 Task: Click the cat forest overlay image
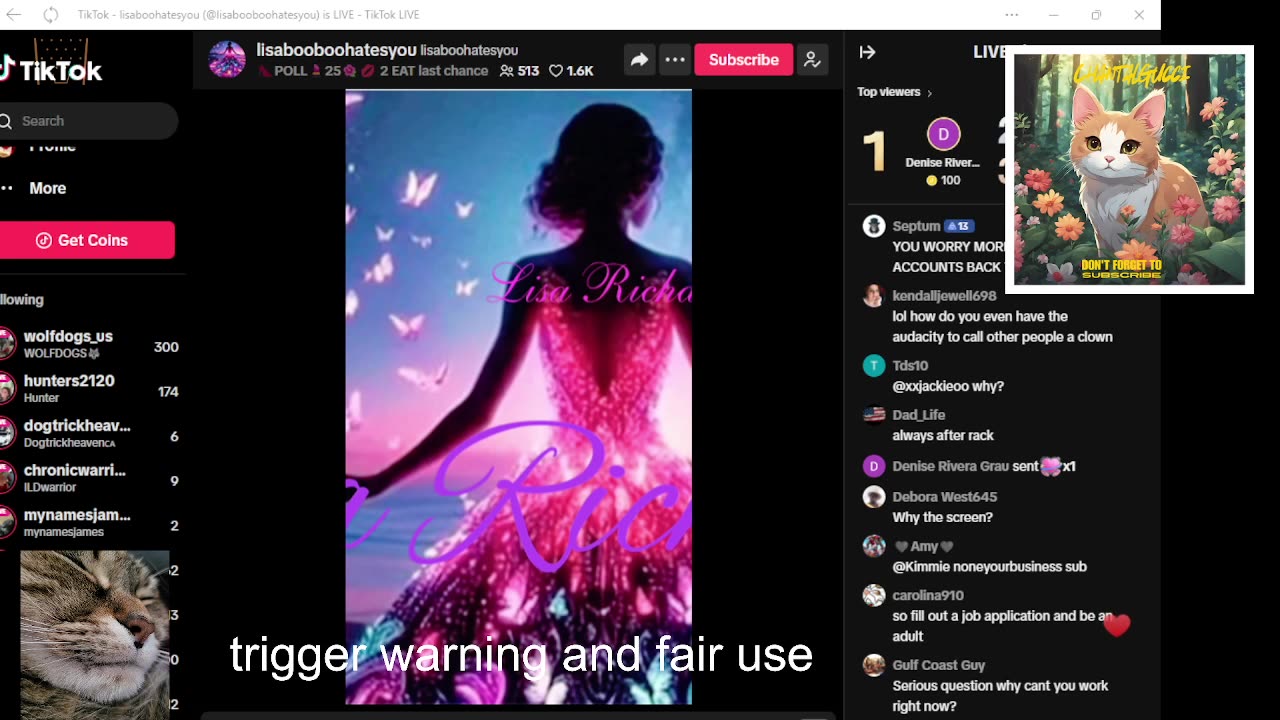[1129, 169]
